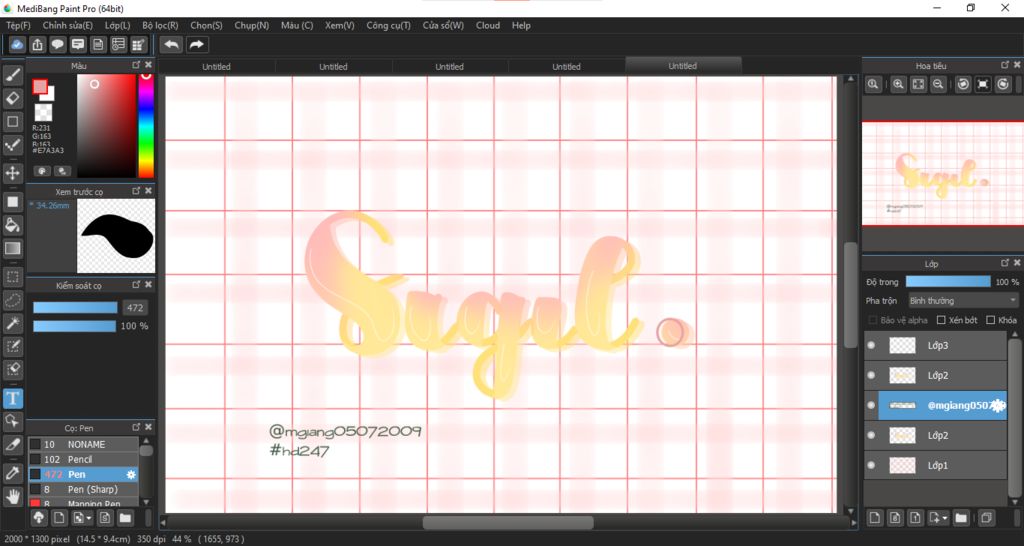Open the Bộ lọc(R) menu
1024x546 pixels.
(x=160, y=25)
